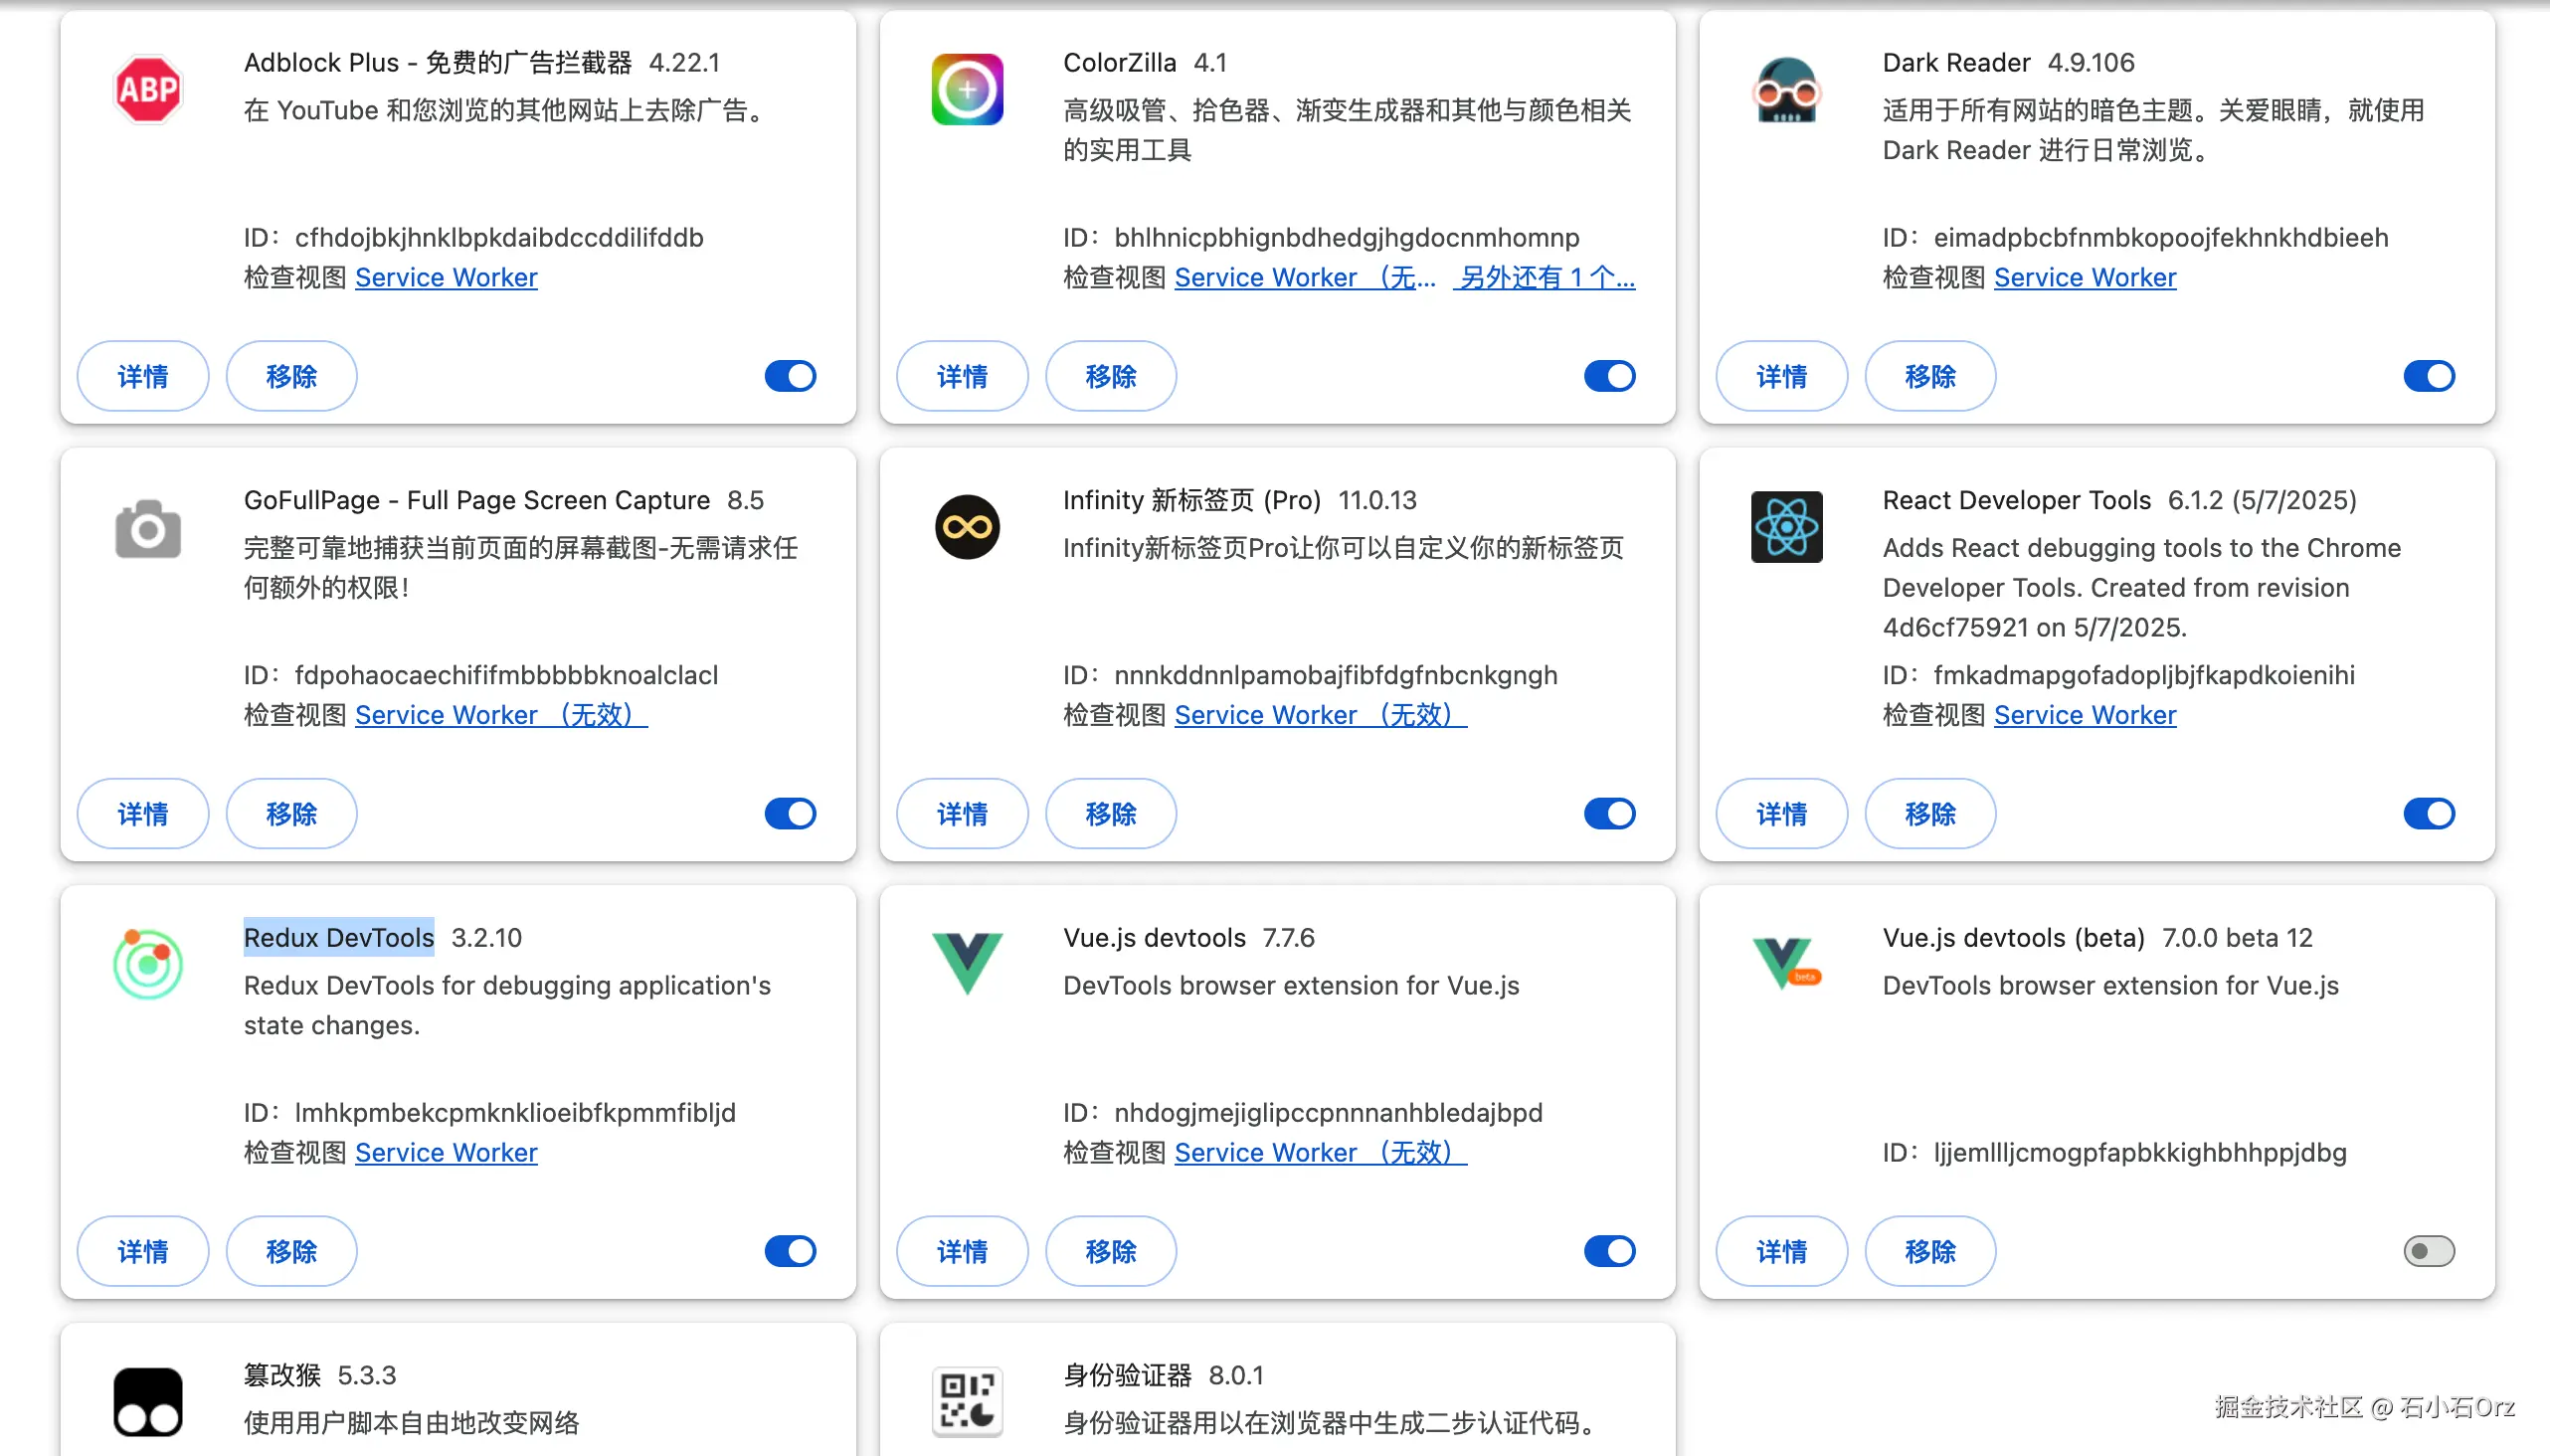Click the Dark Reader extension icon
Screen dimensions: 2550x1456
[x=1786, y=90]
